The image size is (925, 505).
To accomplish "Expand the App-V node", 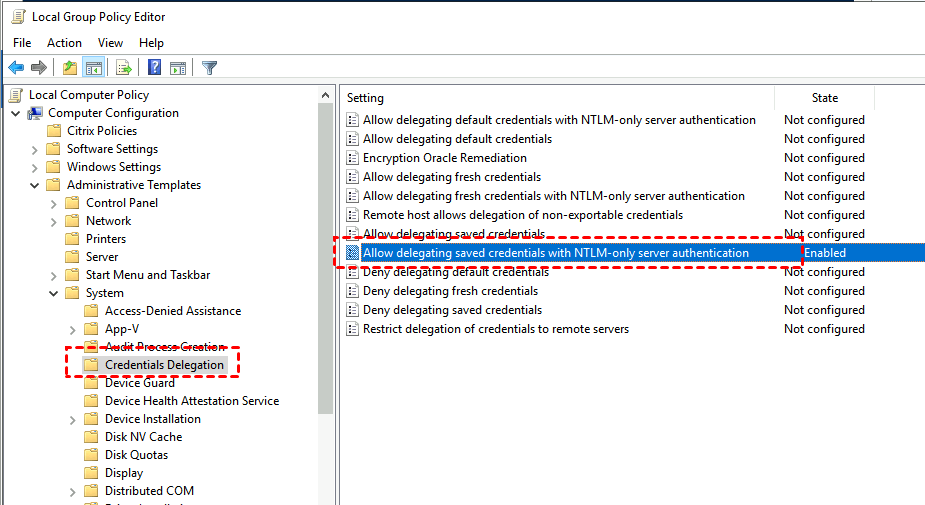I will pos(73,330).
